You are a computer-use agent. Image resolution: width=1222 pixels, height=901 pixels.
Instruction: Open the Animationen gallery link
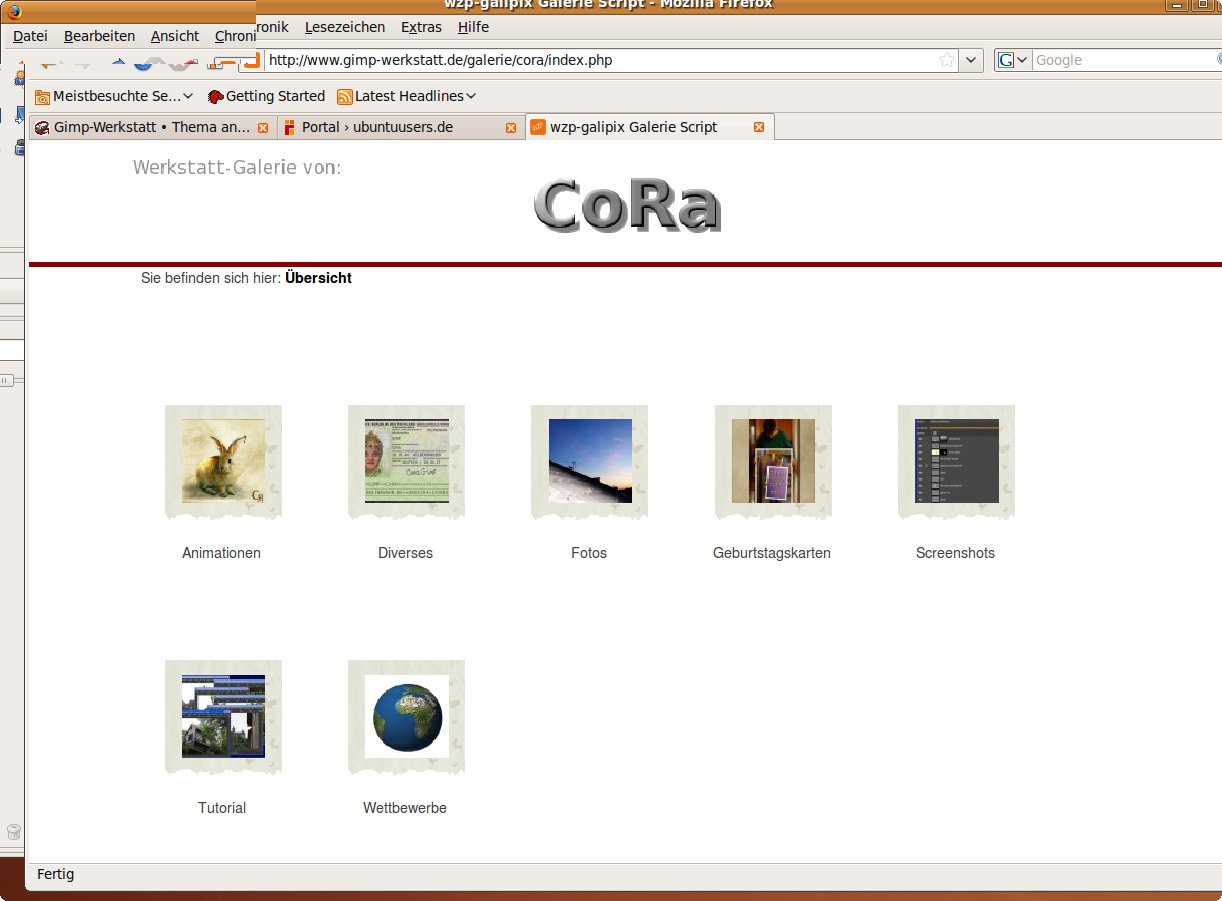pyautogui.click(x=222, y=553)
